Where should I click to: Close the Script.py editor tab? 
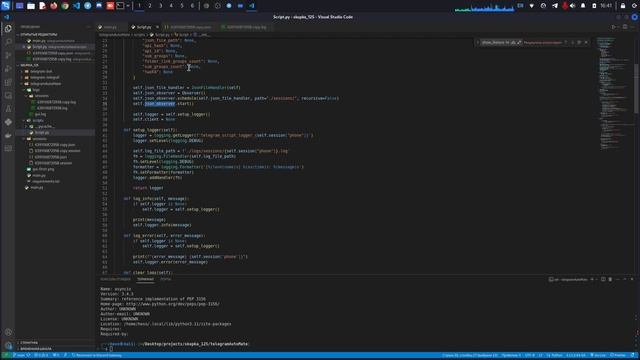pyautogui.click(x=157, y=27)
